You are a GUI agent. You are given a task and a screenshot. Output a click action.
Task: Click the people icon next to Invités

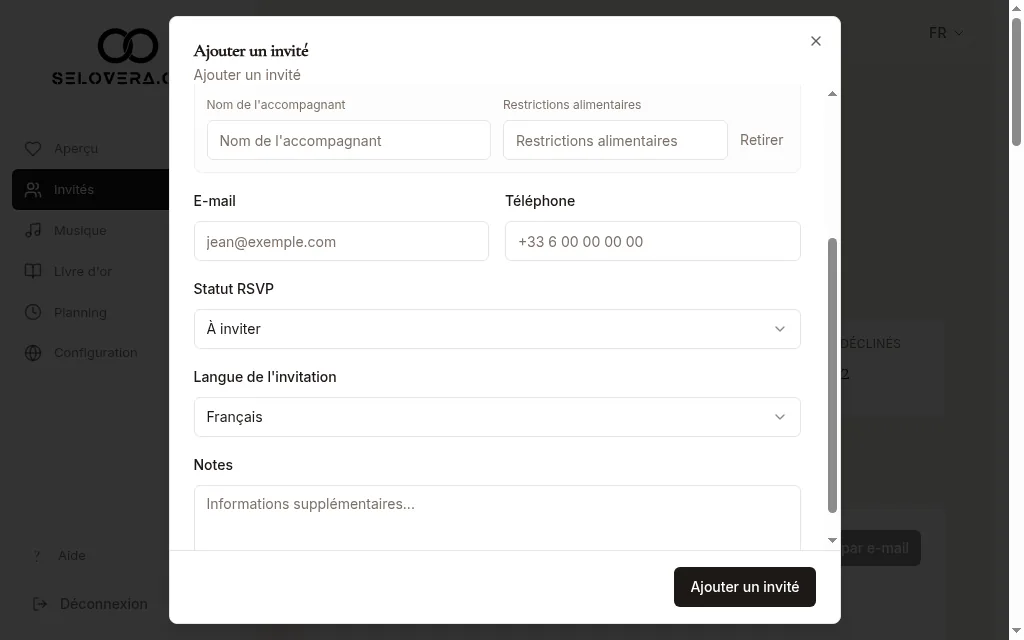tap(33, 190)
